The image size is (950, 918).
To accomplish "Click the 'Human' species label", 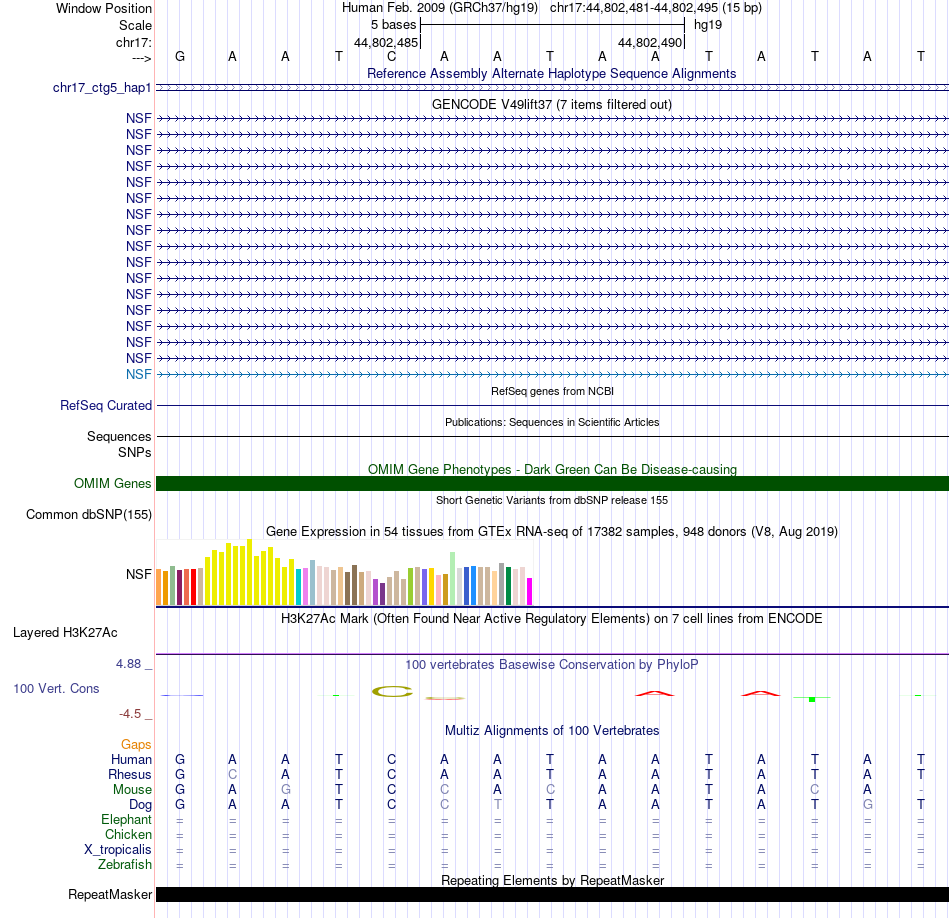I will click(x=131, y=759).
